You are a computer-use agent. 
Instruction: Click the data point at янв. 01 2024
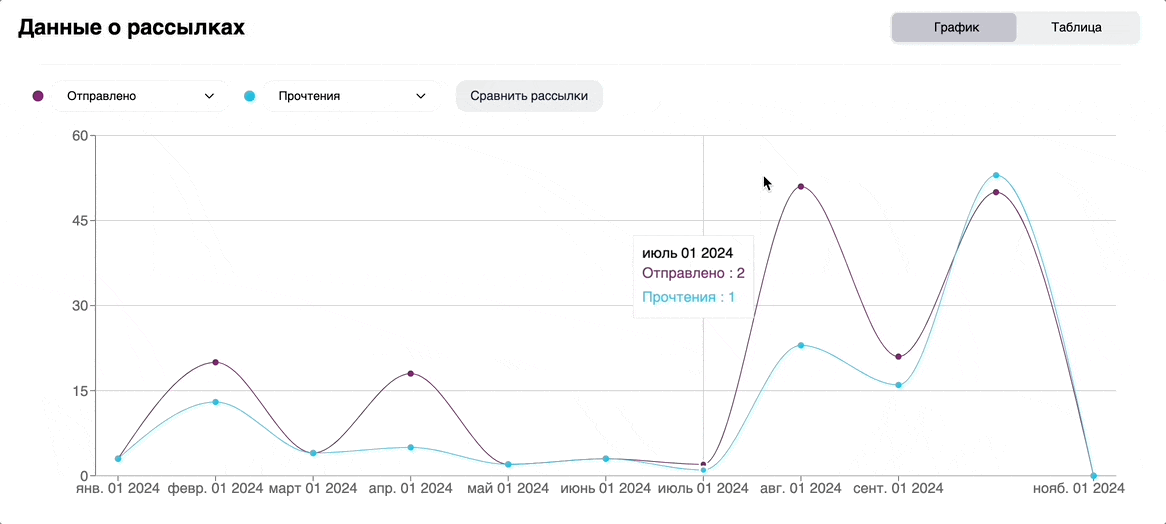coord(118,459)
